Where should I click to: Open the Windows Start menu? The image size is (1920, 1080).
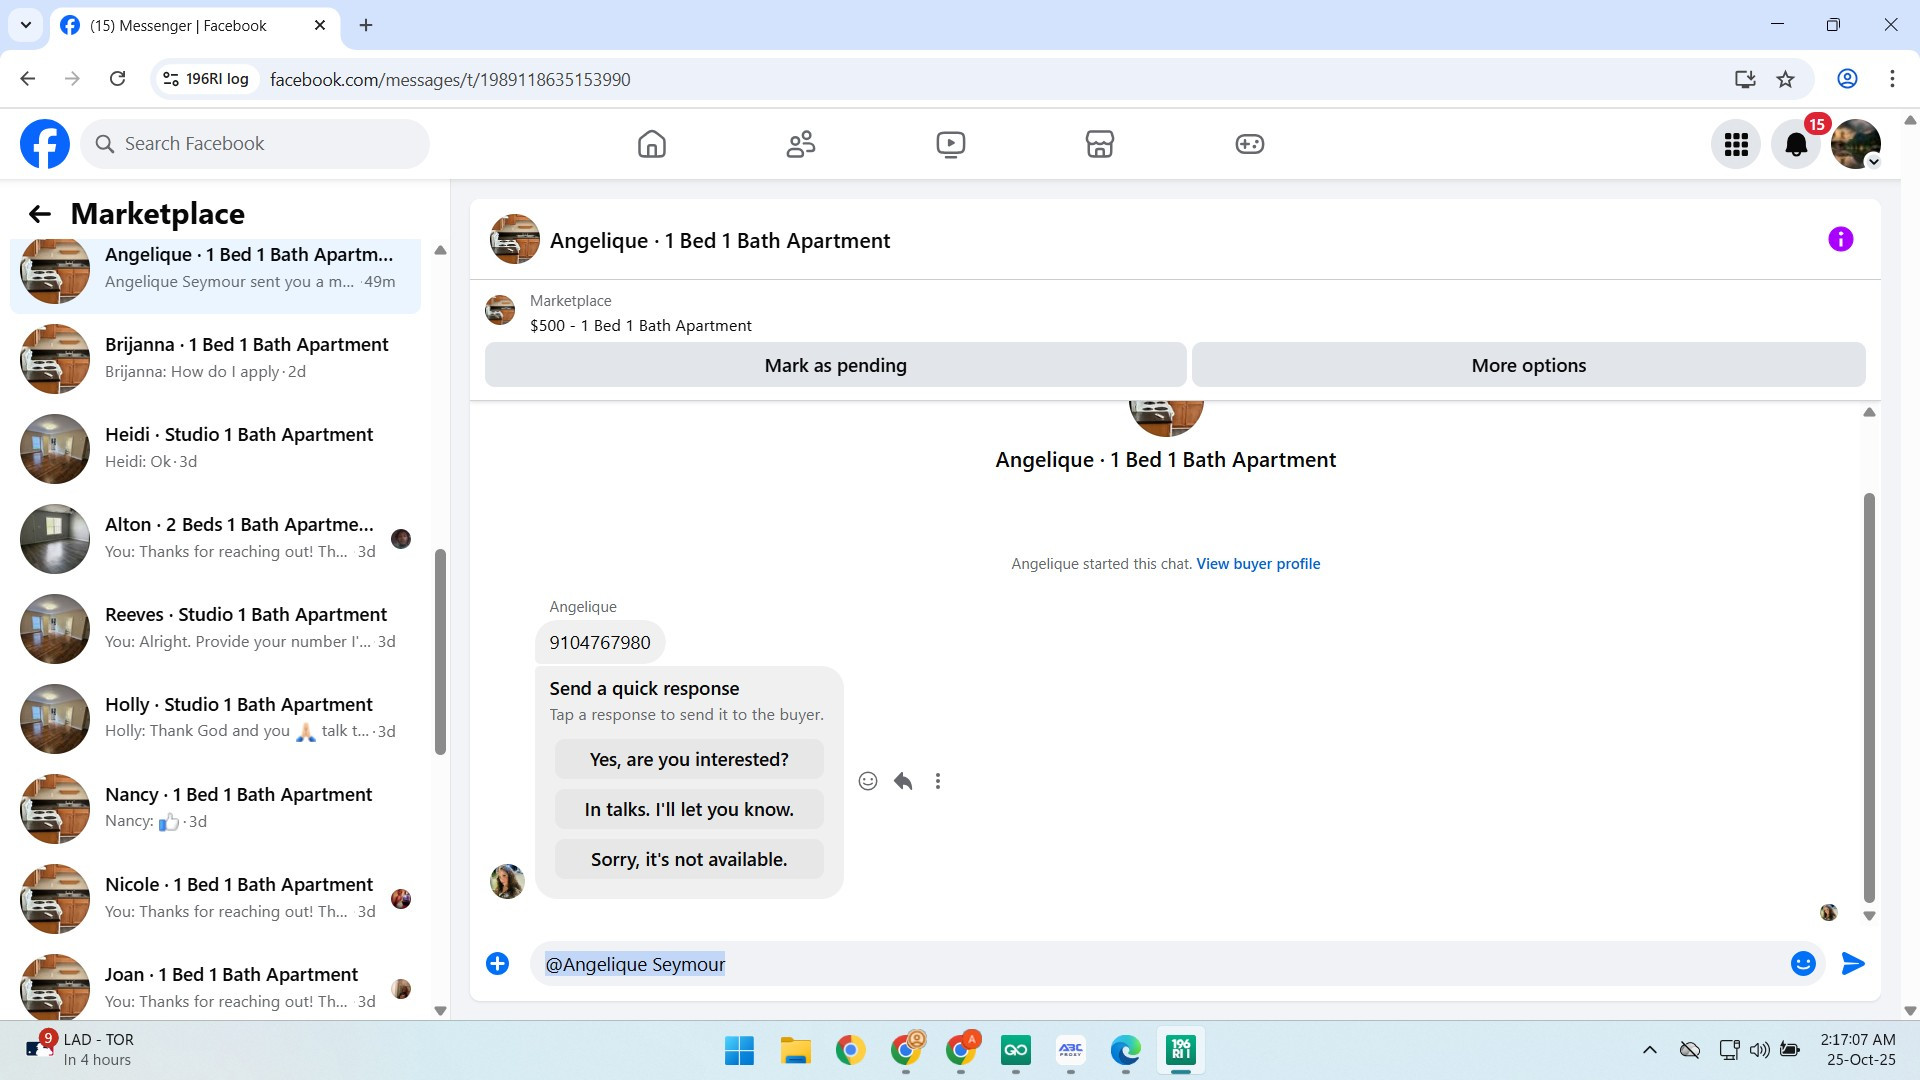point(739,1050)
